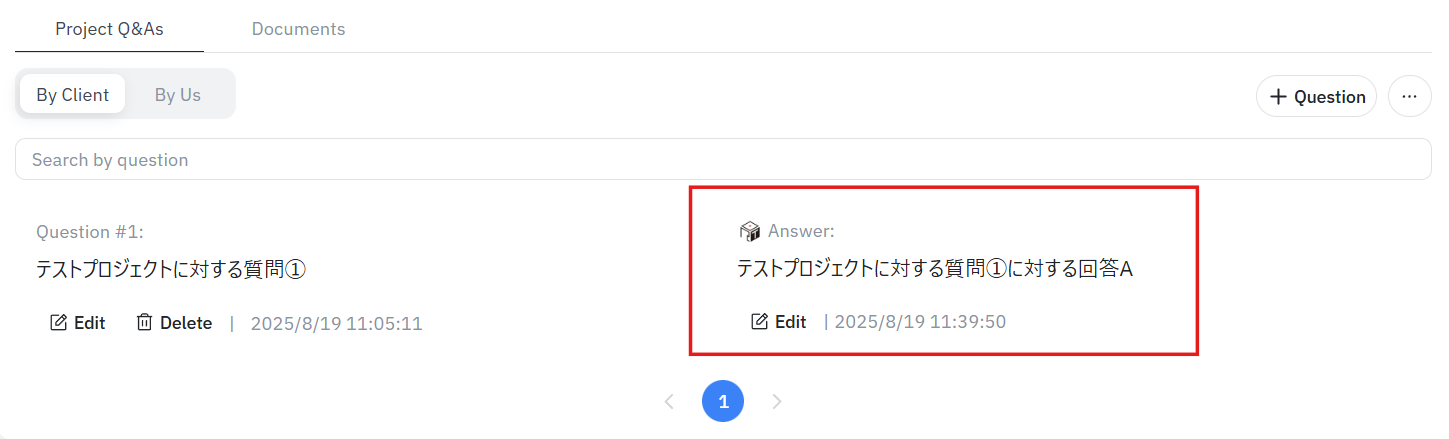
Task: Open the three-dot more options menu
Action: (1409, 97)
